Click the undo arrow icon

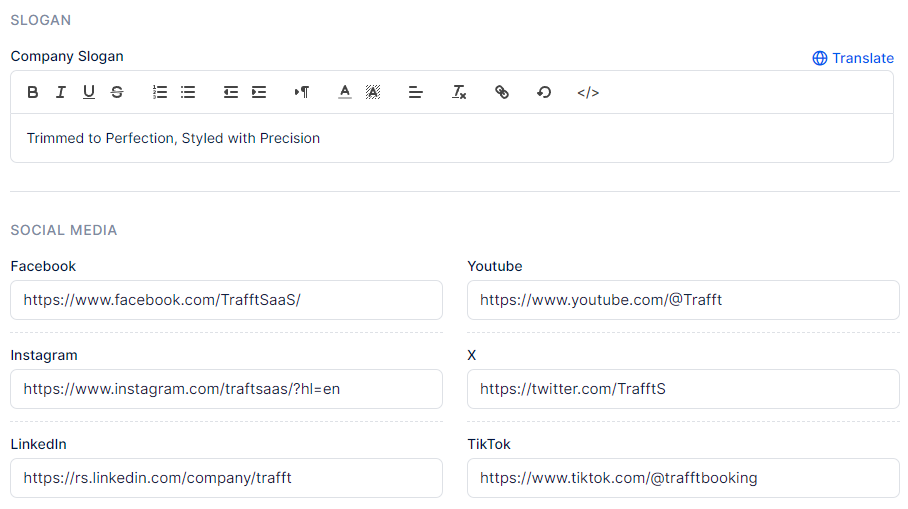point(544,92)
